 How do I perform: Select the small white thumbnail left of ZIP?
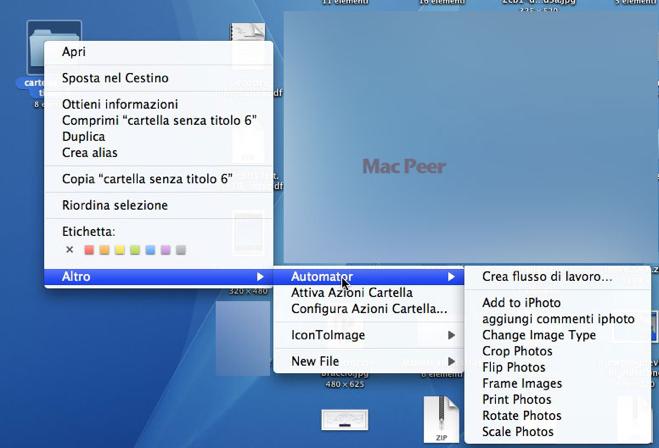click(x=345, y=420)
